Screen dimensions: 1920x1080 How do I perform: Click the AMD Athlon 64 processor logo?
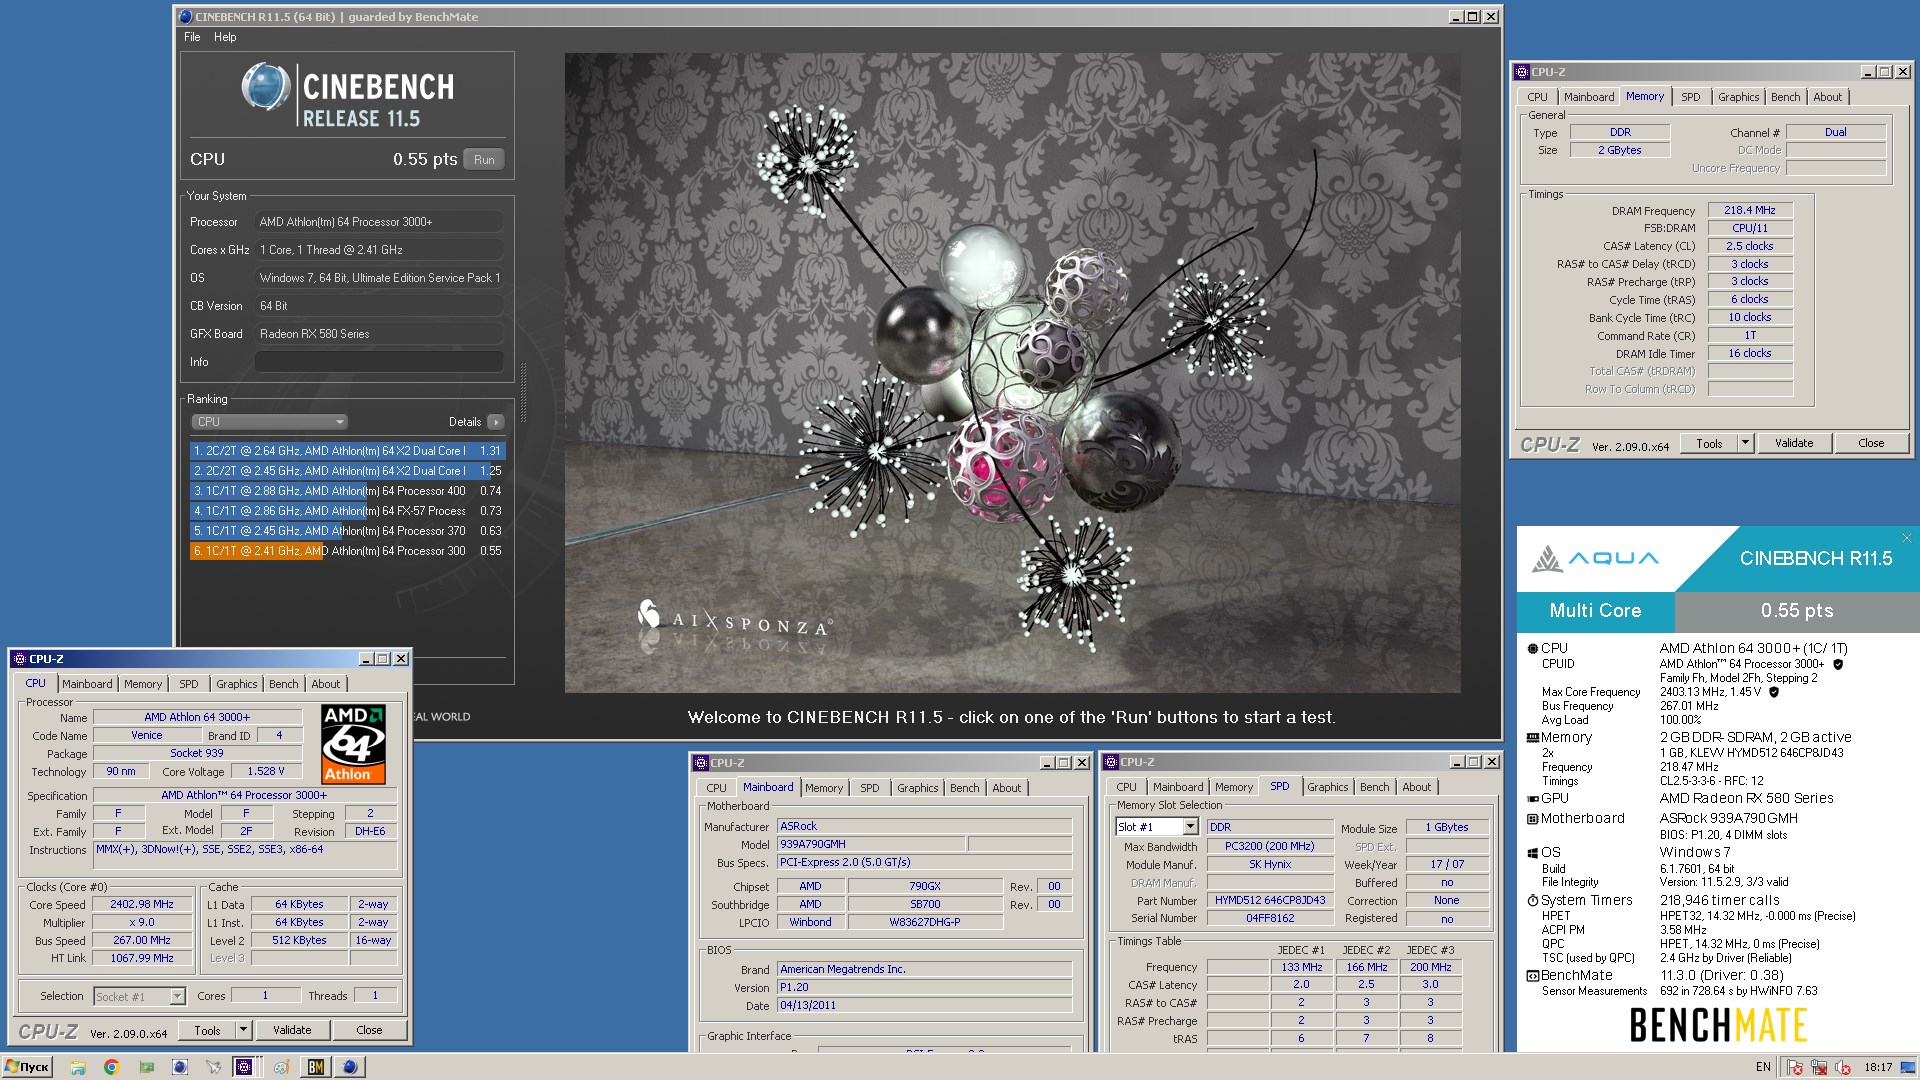[354, 744]
